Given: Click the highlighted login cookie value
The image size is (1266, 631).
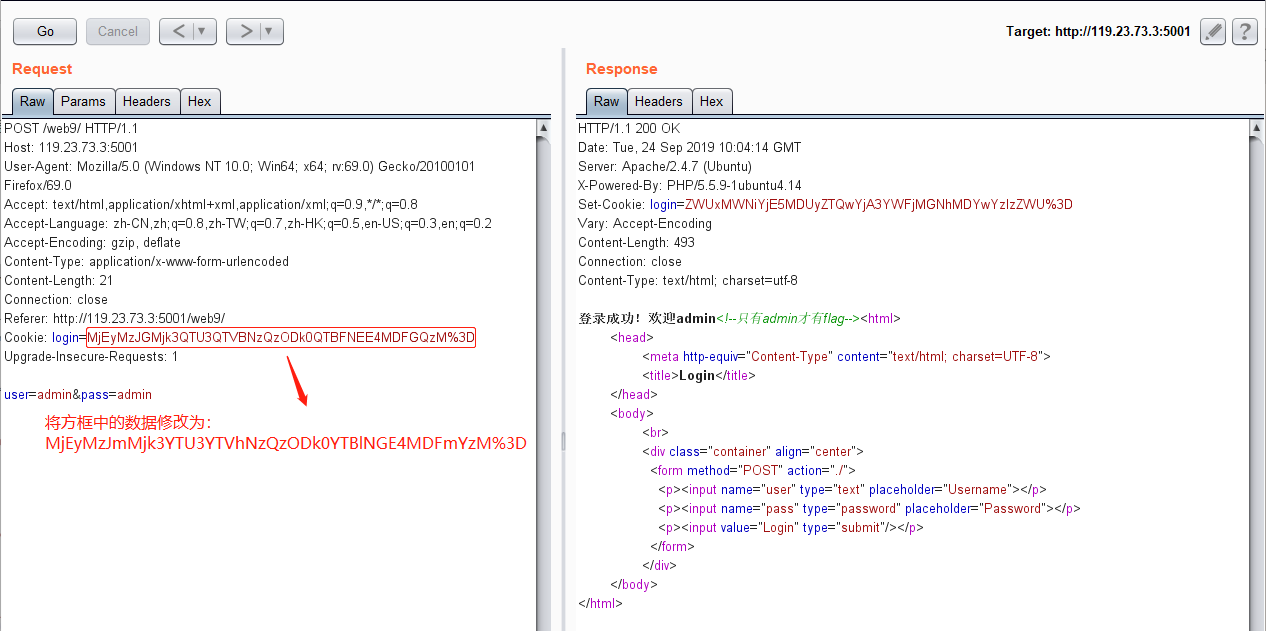Looking at the screenshot, I should click(x=278, y=337).
